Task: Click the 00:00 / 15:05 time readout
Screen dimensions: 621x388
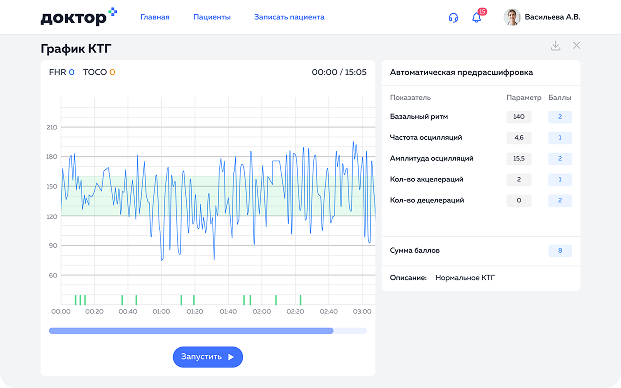Action: coord(339,72)
